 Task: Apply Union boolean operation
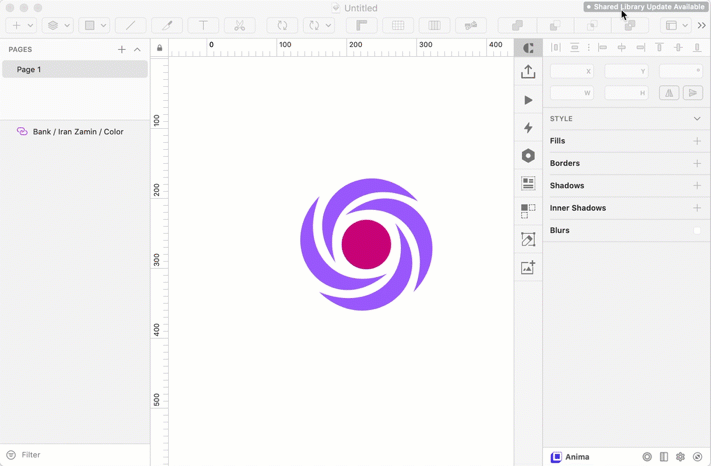point(517,25)
